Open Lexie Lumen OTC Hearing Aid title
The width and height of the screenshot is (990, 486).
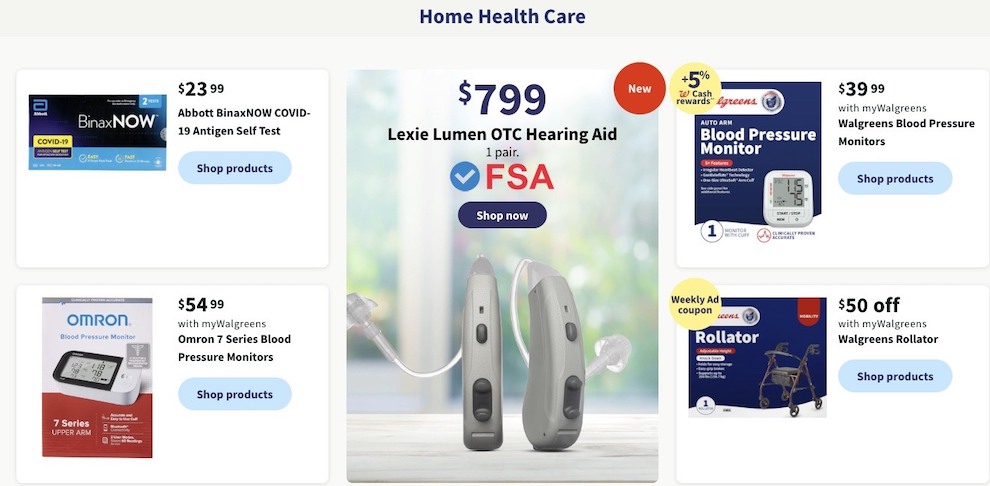pos(502,134)
